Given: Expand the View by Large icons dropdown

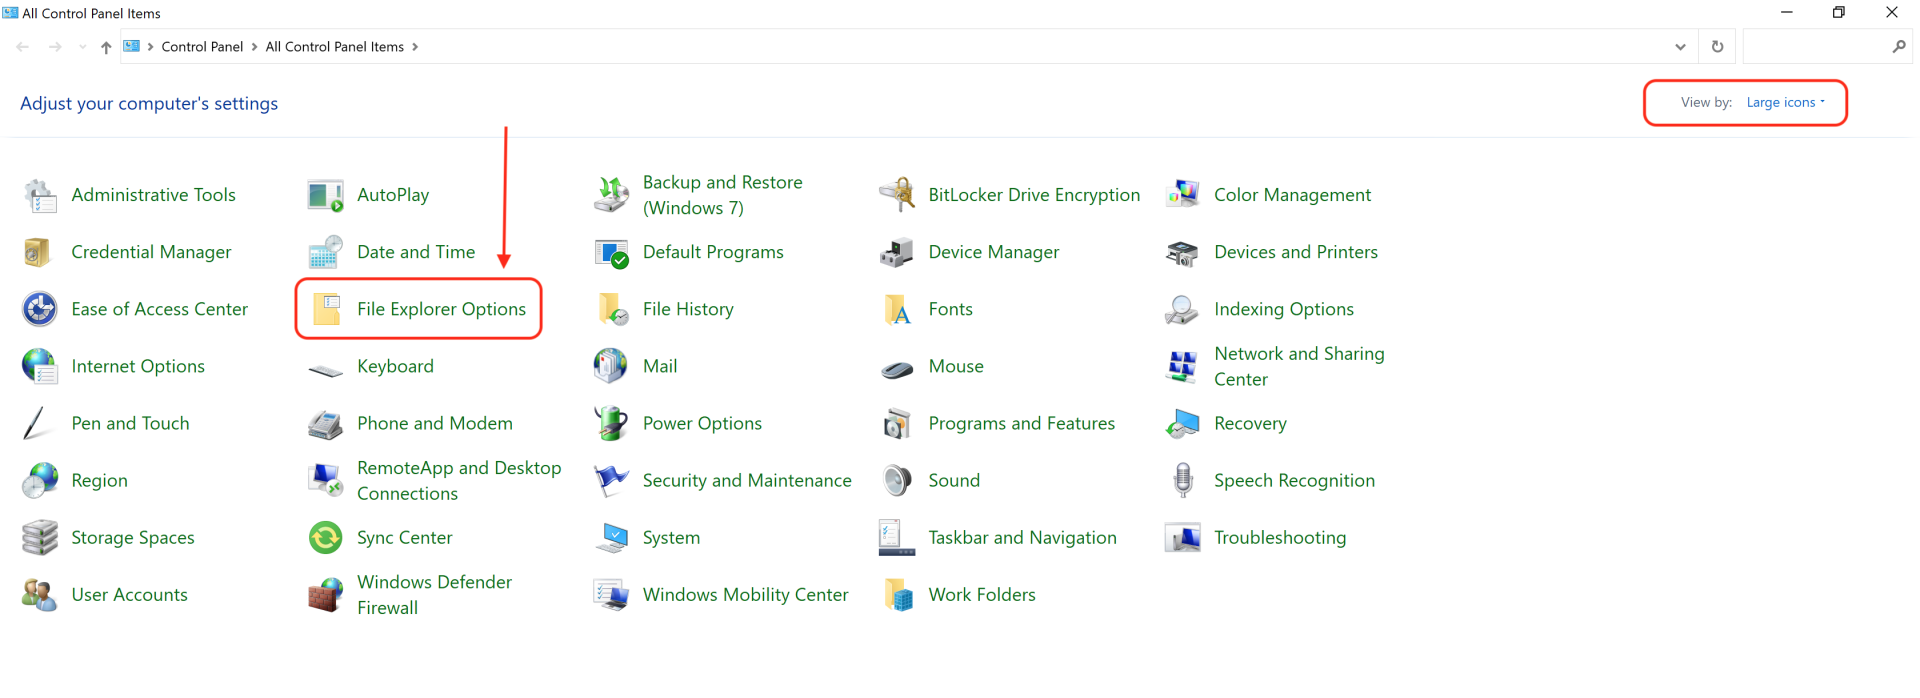Looking at the screenshot, I should tap(1785, 103).
